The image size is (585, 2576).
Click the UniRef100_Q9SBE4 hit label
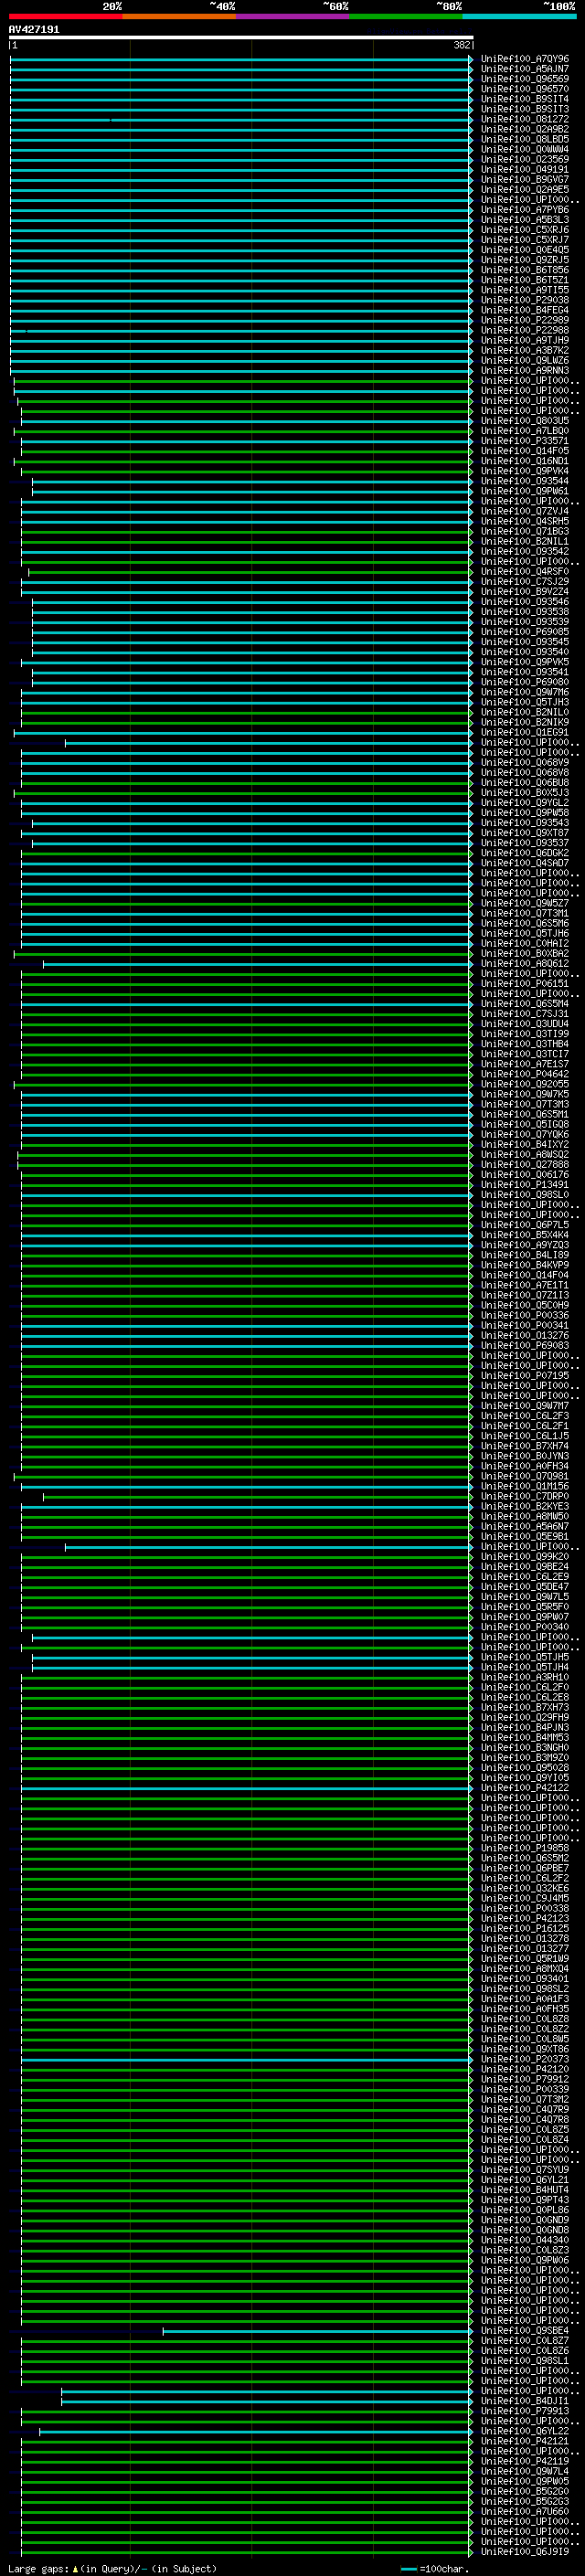click(524, 2330)
